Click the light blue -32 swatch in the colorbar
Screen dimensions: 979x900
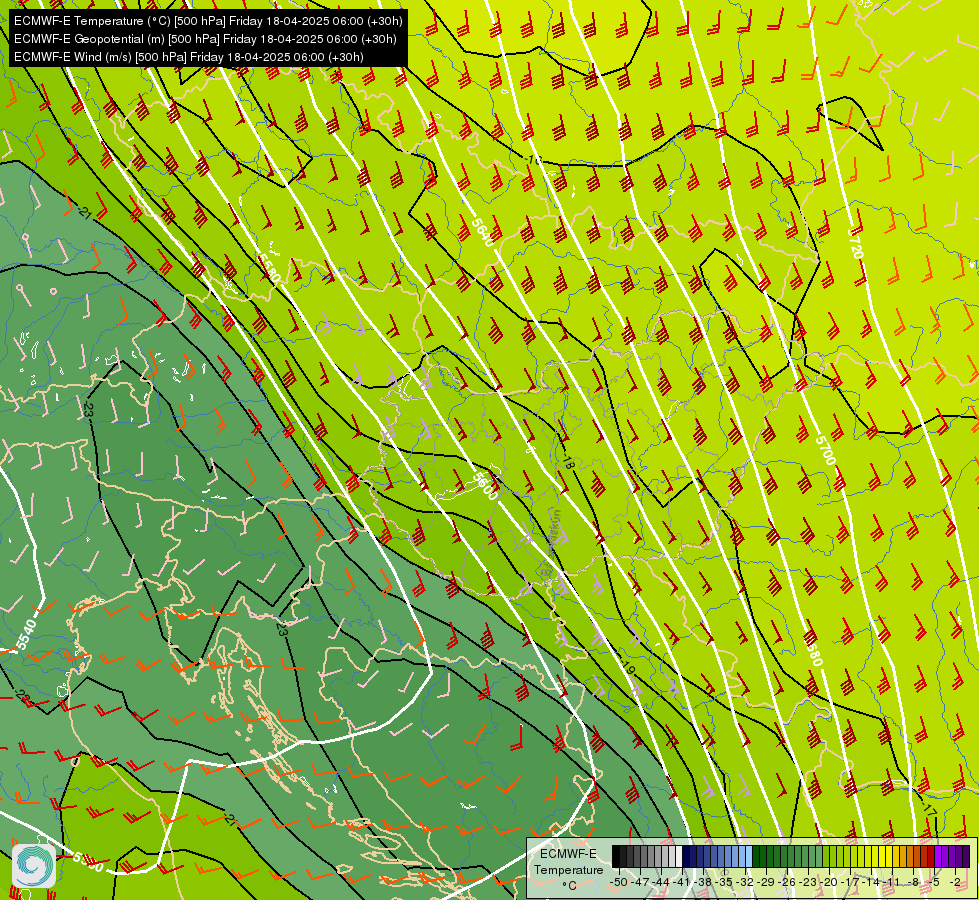[749, 856]
